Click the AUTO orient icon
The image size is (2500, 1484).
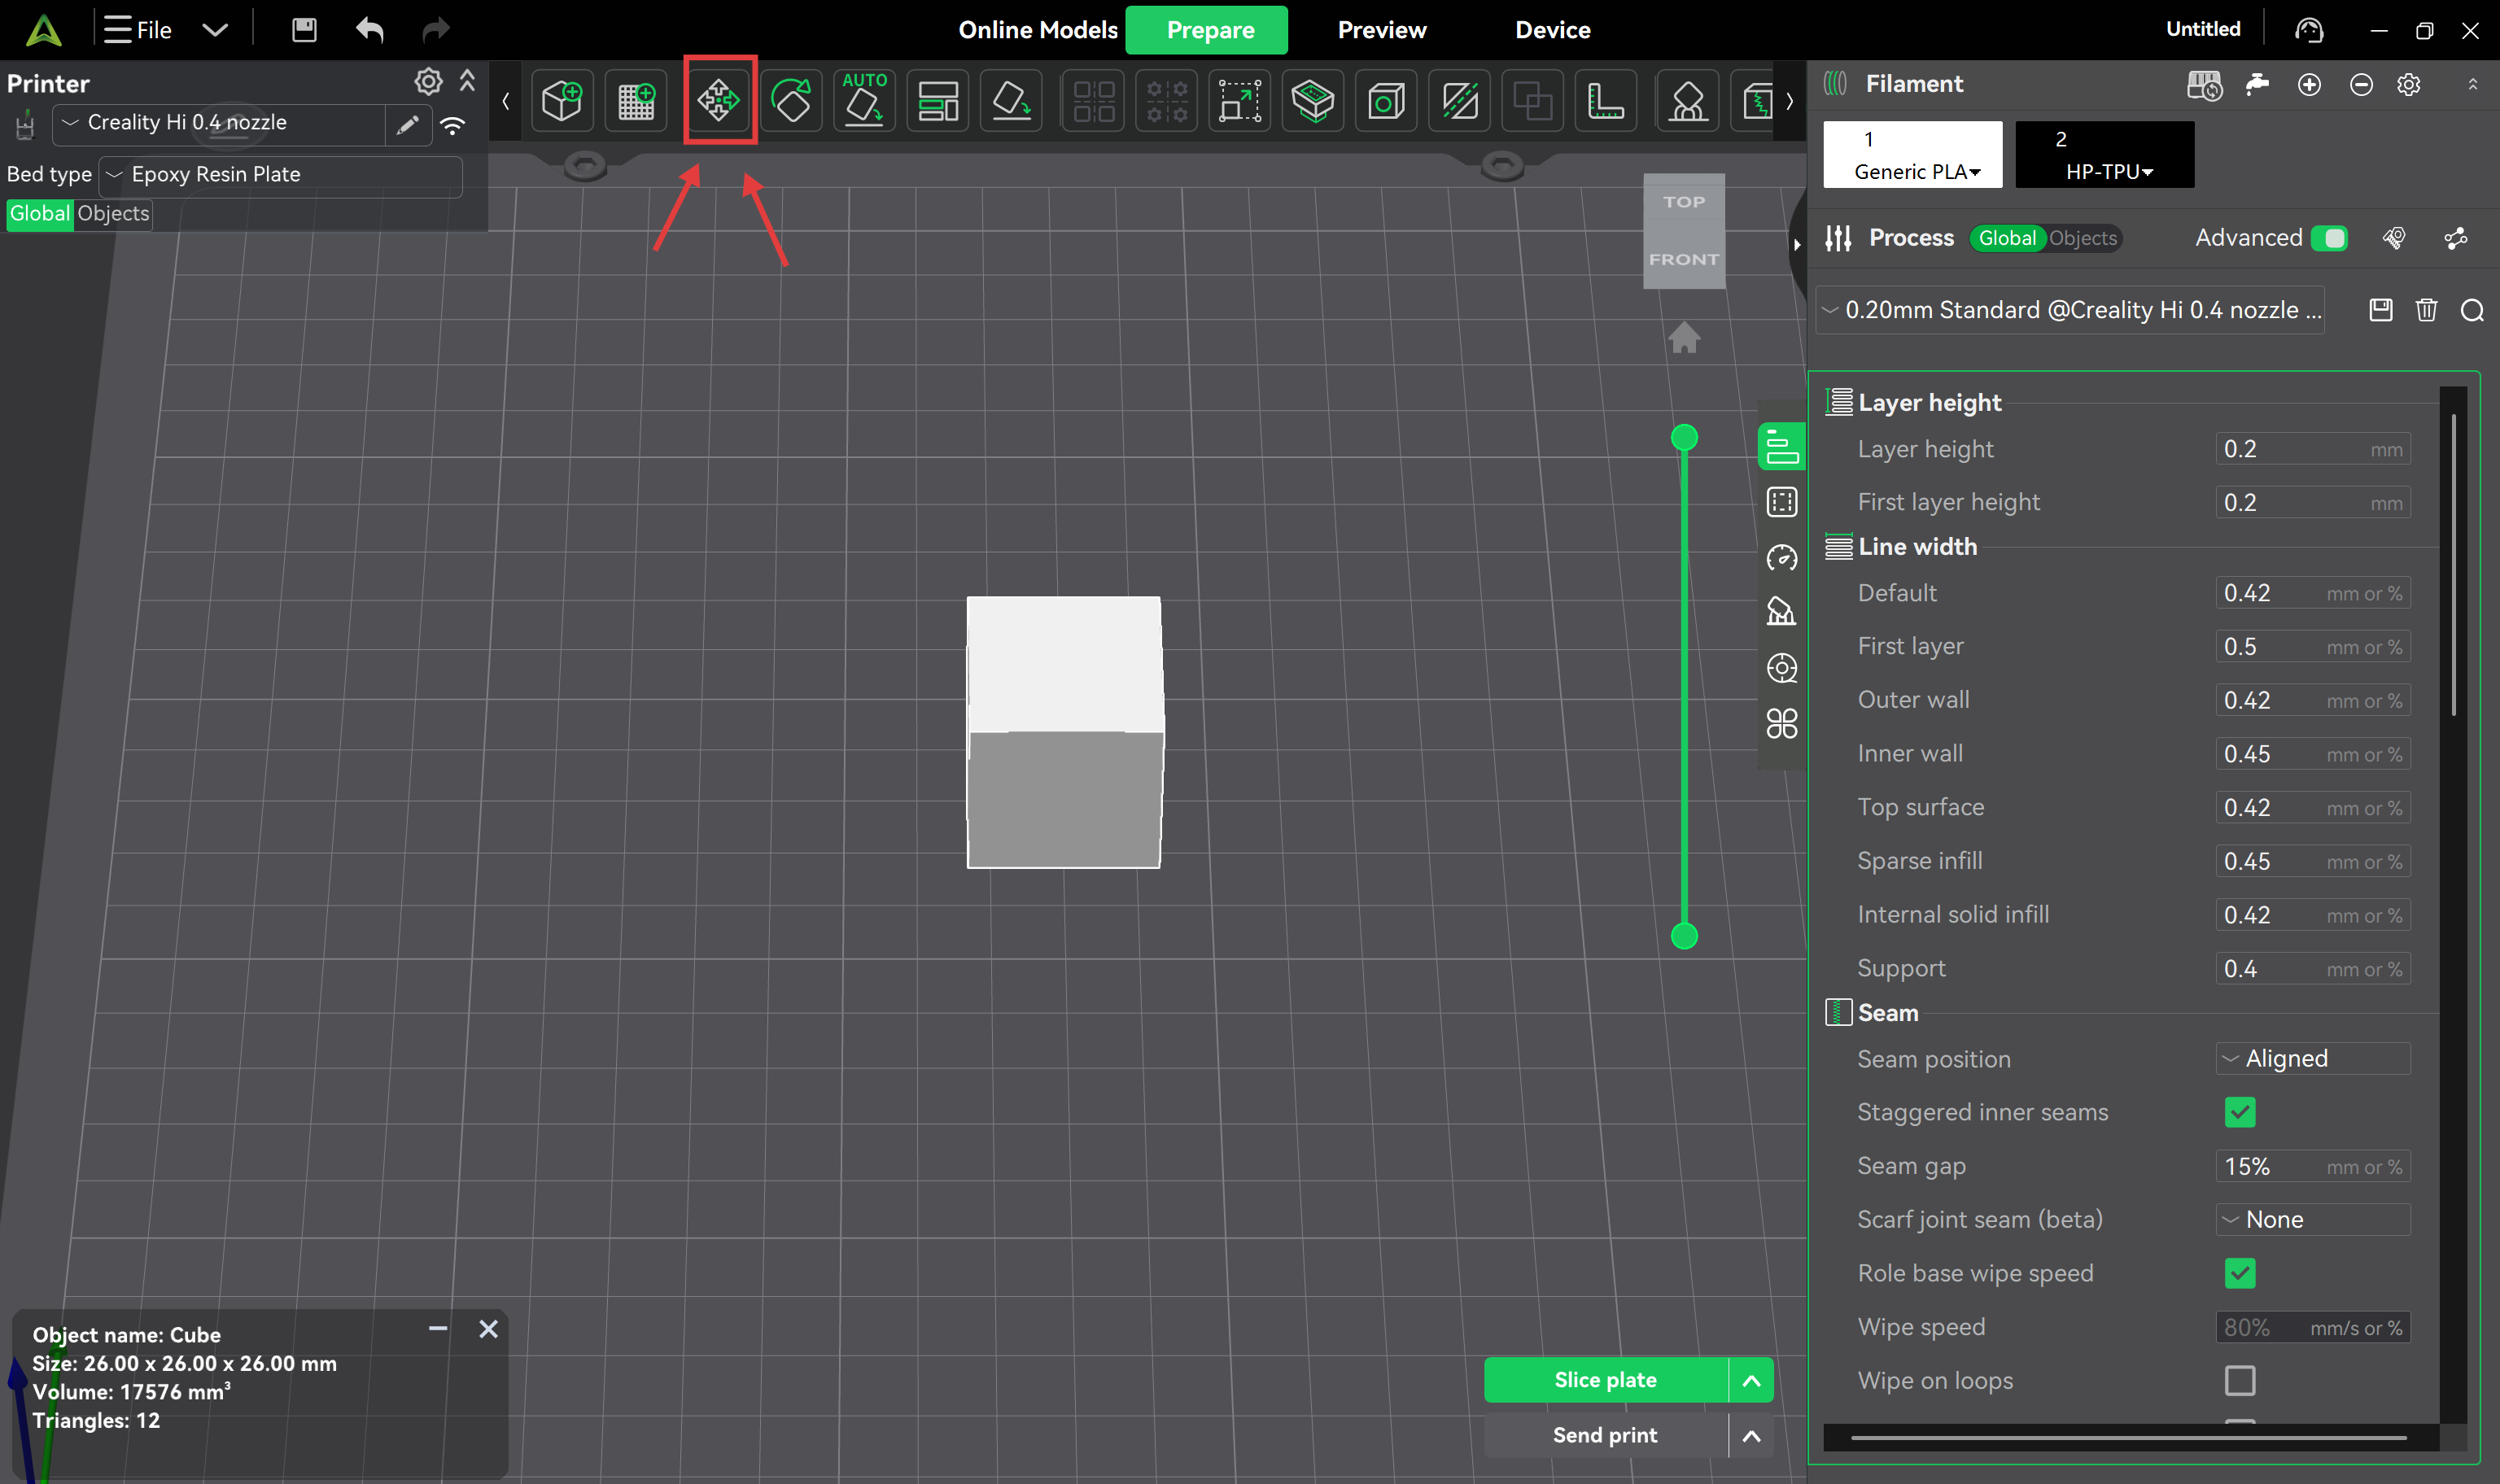tap(864, 100)
